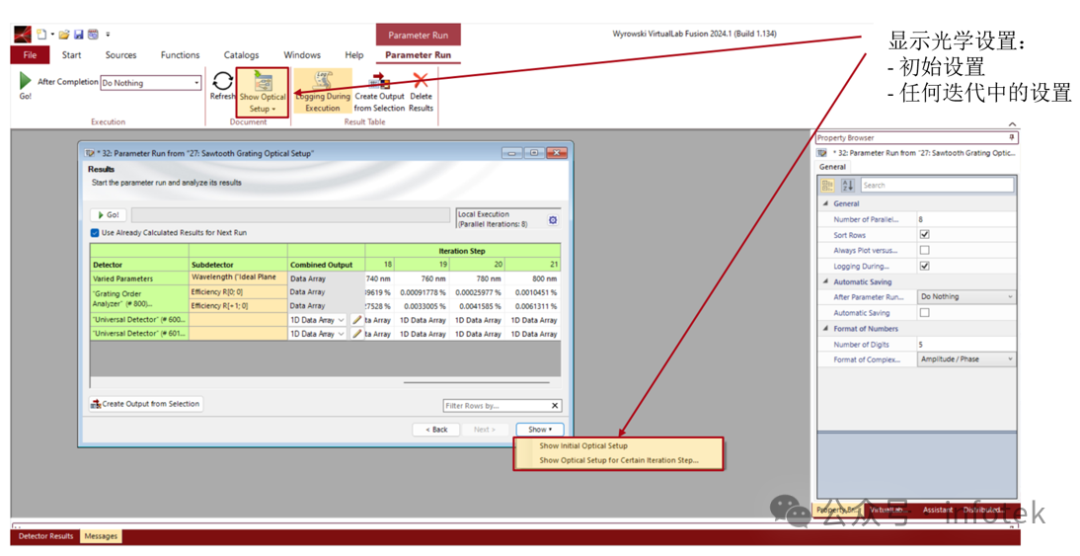Click Create Output from Selection button in dialog
This screenshot has height=556, width=1080.
point(145,404)
